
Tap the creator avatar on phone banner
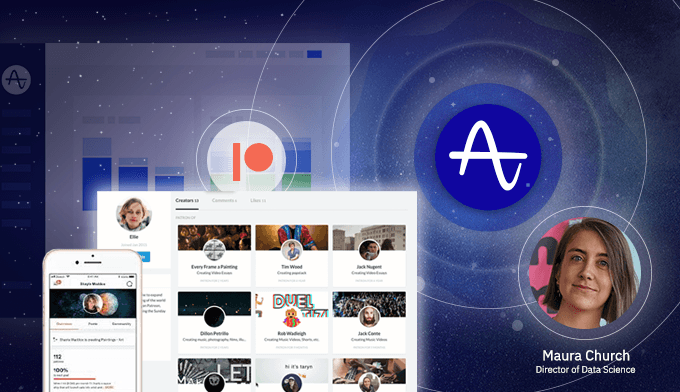[x=92, y=303]
